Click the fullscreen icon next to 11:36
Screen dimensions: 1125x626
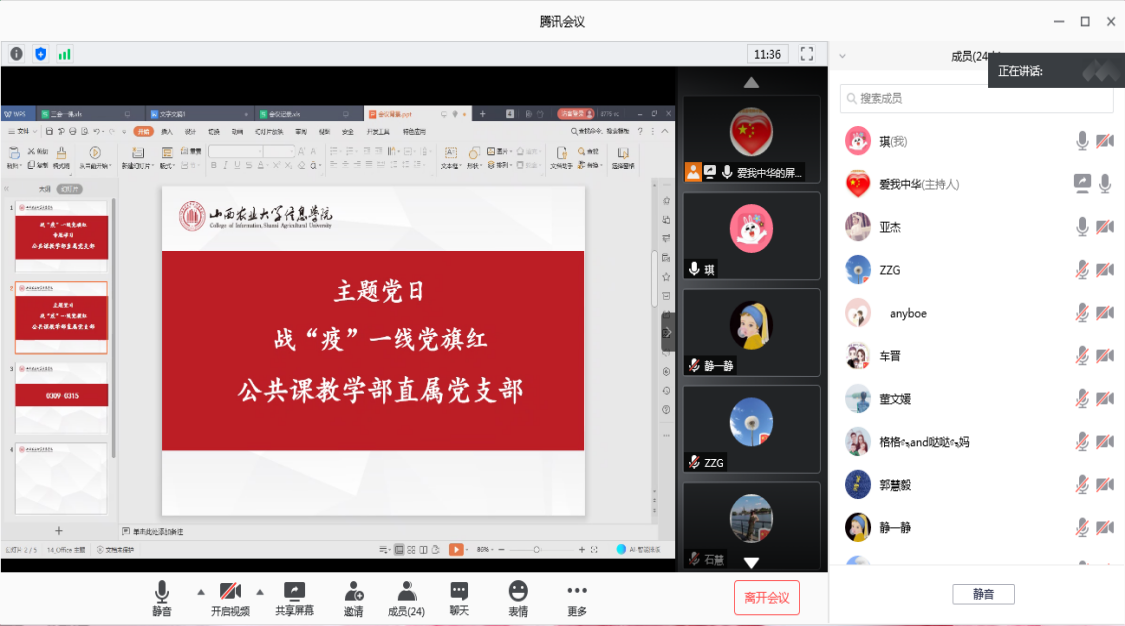tap(807, 54)
